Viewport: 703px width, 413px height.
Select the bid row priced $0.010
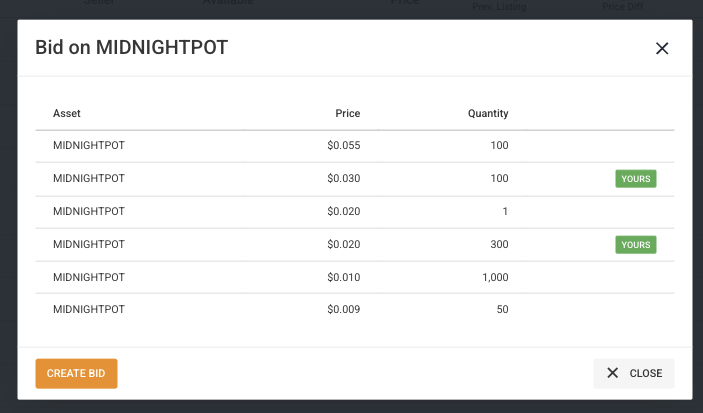point(355,277)
